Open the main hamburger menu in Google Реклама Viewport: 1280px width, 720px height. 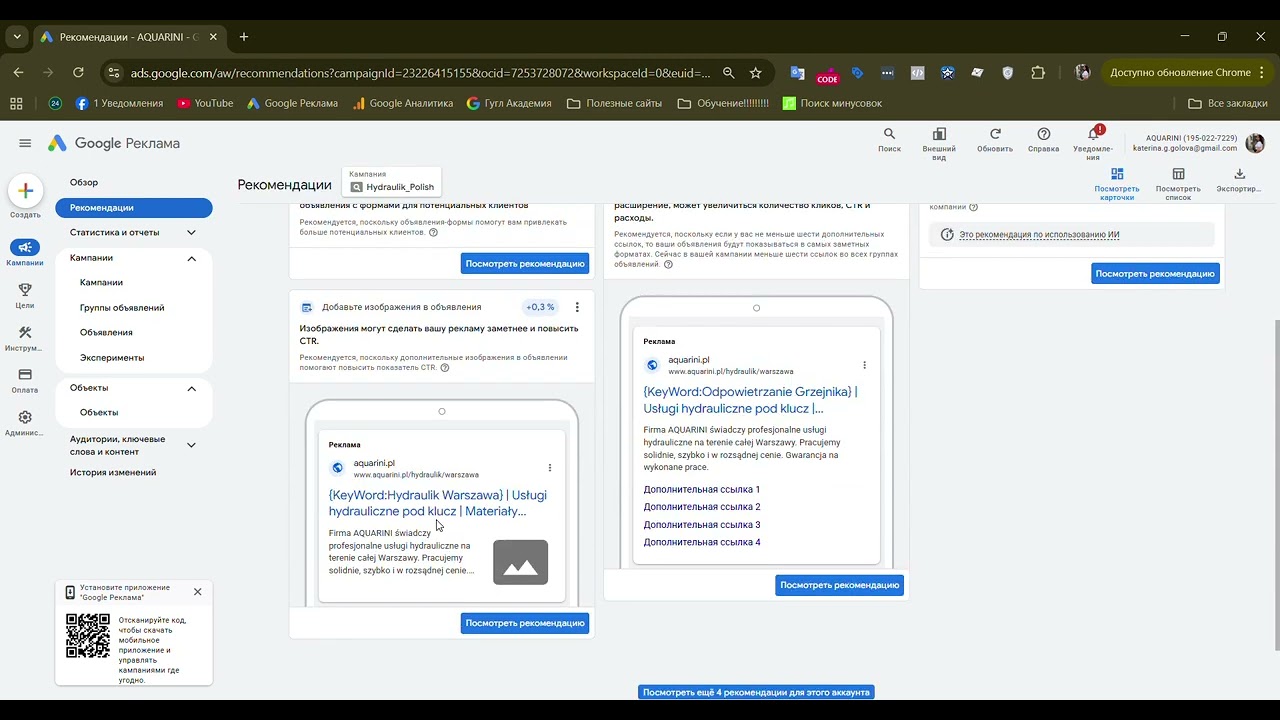(x=25, y=143)
